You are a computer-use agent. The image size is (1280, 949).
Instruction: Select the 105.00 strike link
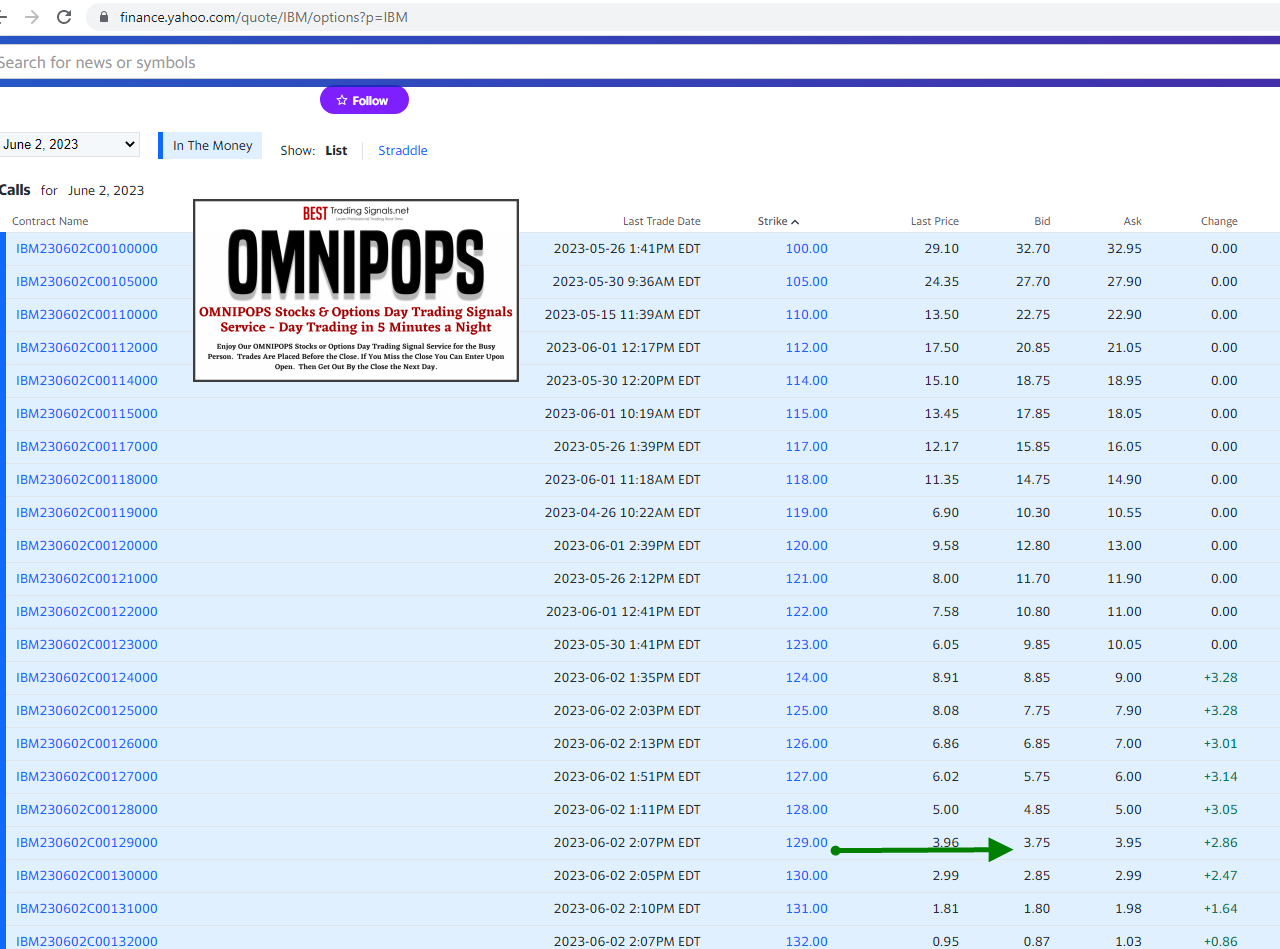coord(807,282)
